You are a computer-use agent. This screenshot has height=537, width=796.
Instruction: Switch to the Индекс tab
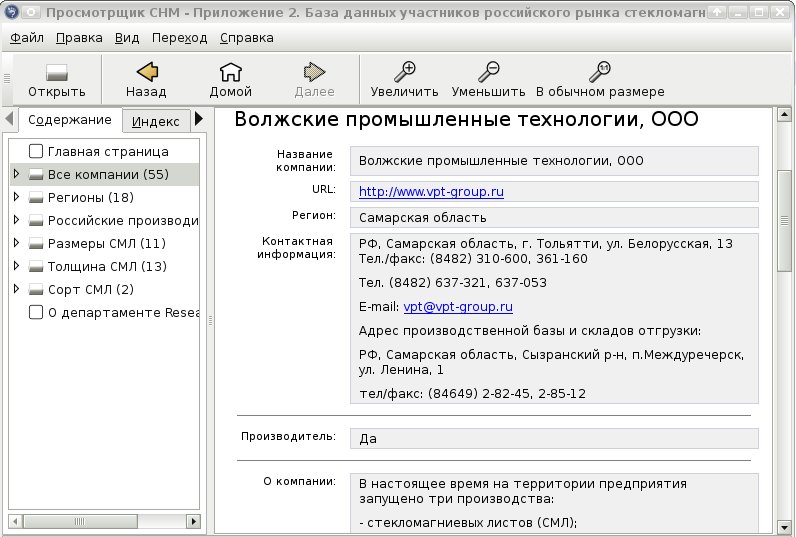click(156, 121)
